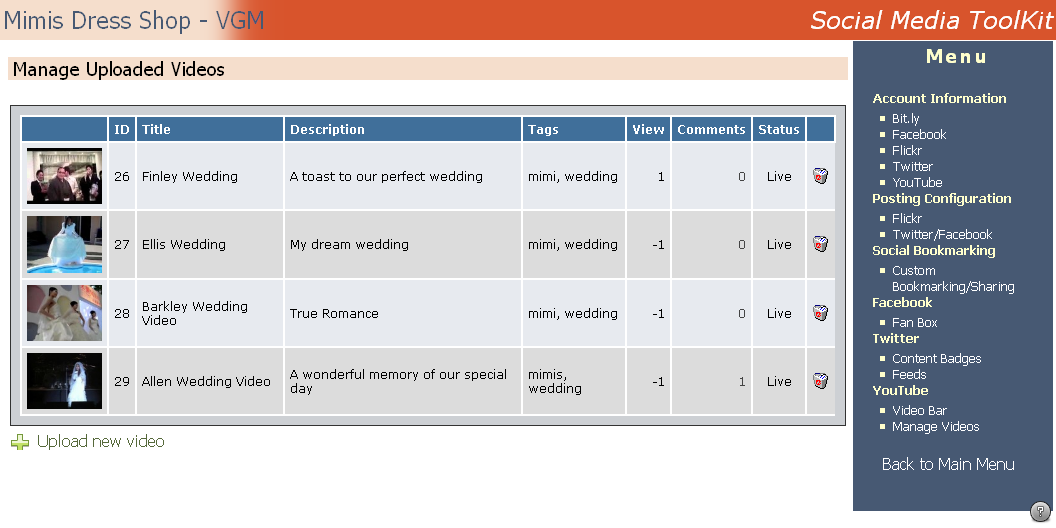This screenshot has height=528, width=1056.
Task: Open the Allen Wedding Video thumbnail
Action: pos(64,381)
